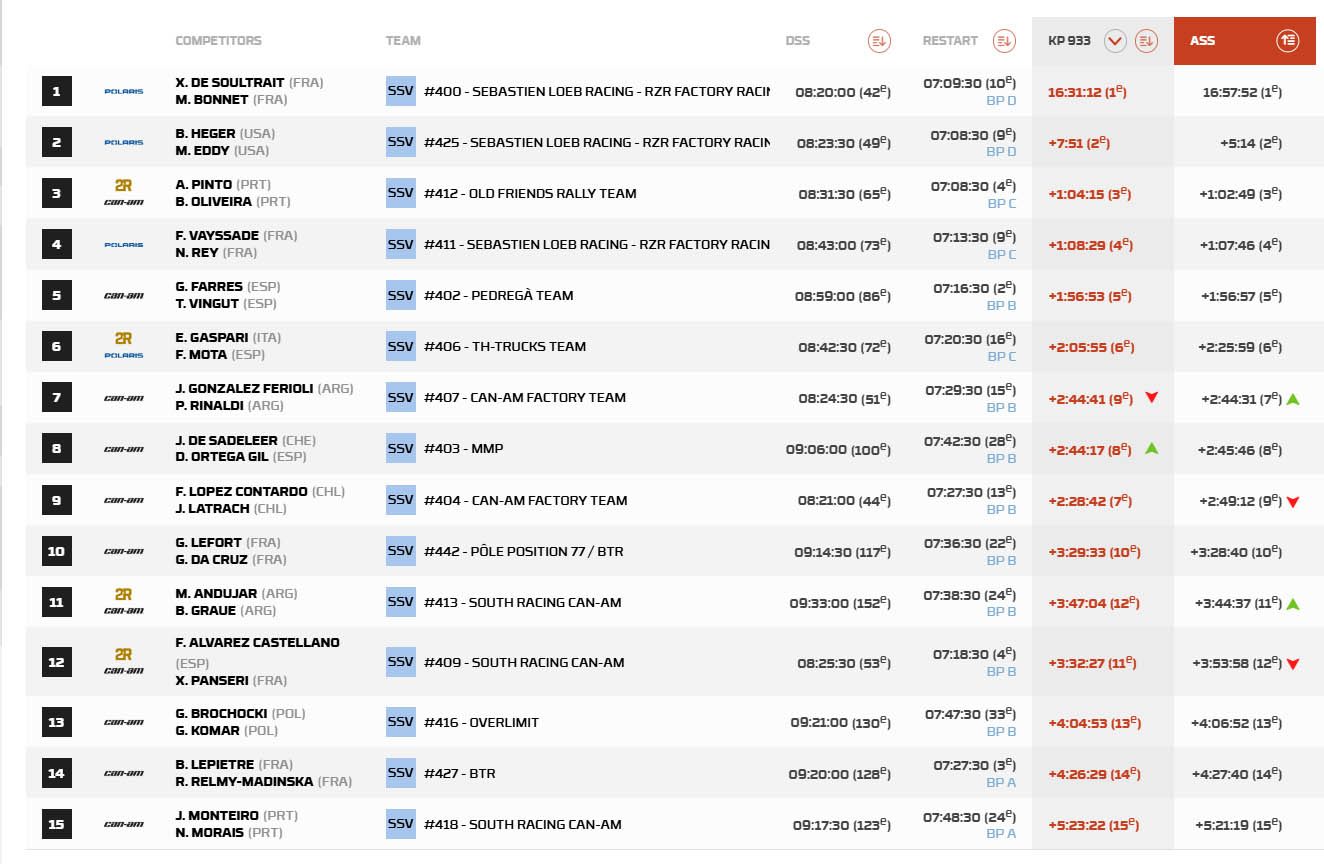The image size is (1324, 864).
Task: Open the KP 933 checkpoint dropdown
Action: tap(1115, 41)
